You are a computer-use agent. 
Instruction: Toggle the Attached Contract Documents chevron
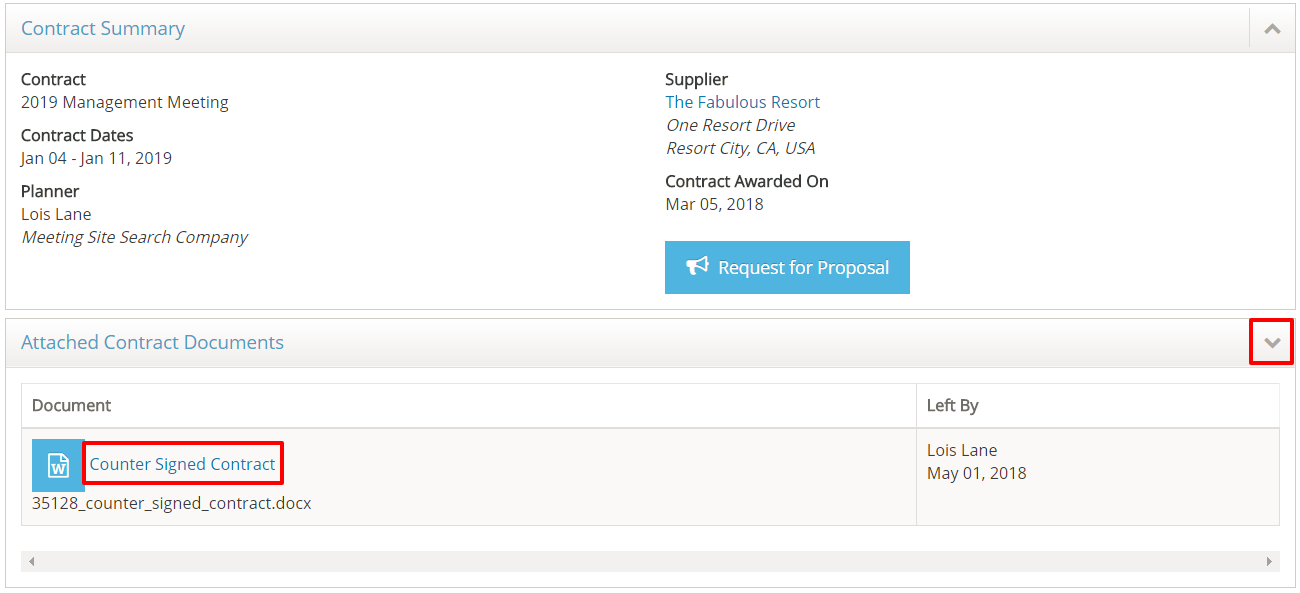tap(1272, 342)
